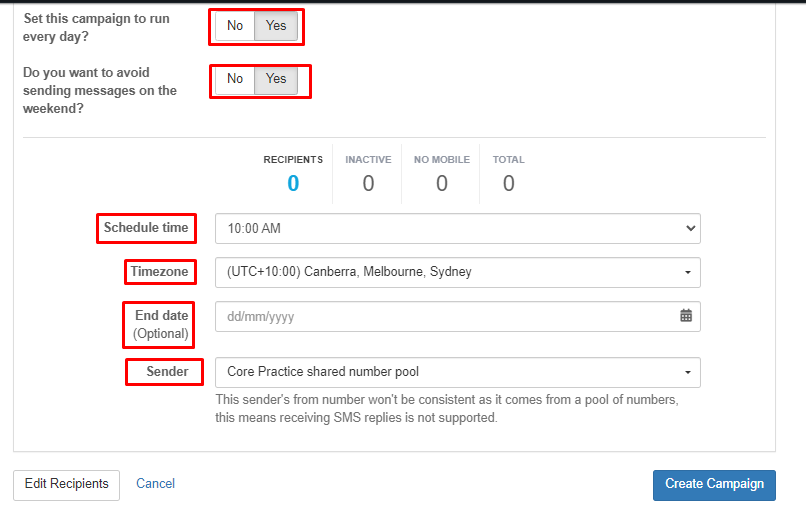Open the calendar picker icon
Viewport: 806px width, 522px height.
(686, 315)
